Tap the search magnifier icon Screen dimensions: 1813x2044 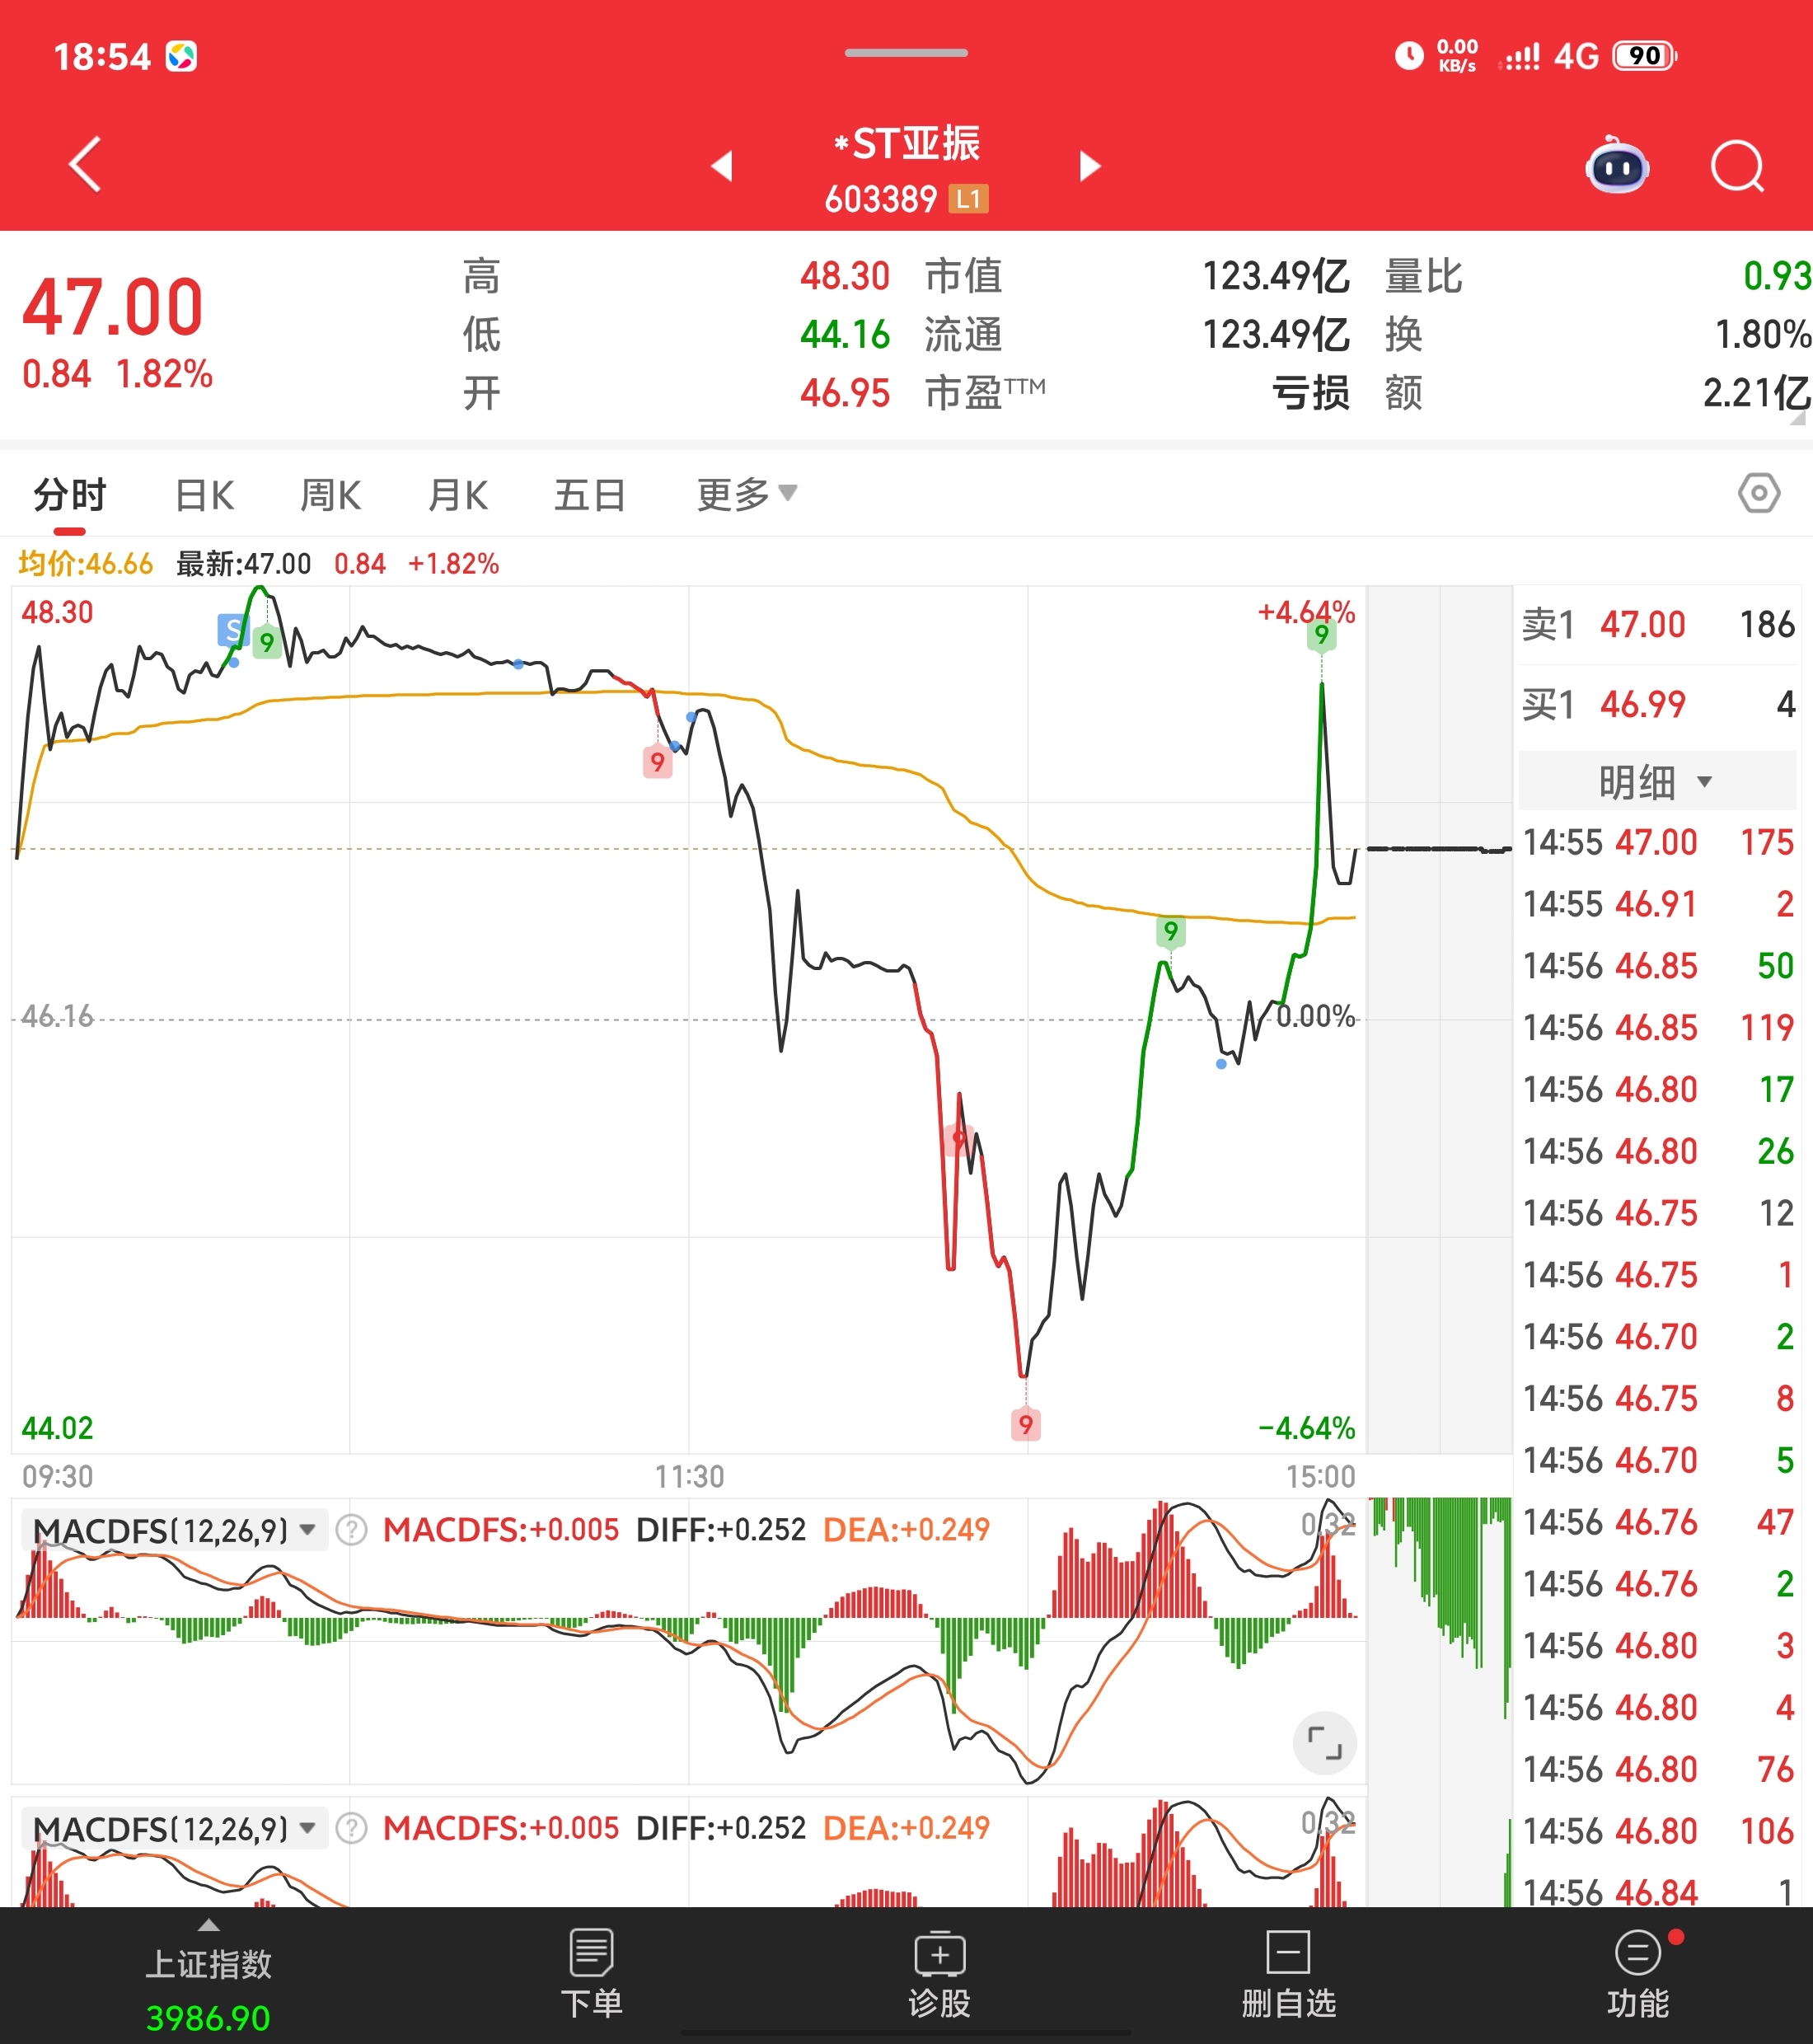(1737, 166)
